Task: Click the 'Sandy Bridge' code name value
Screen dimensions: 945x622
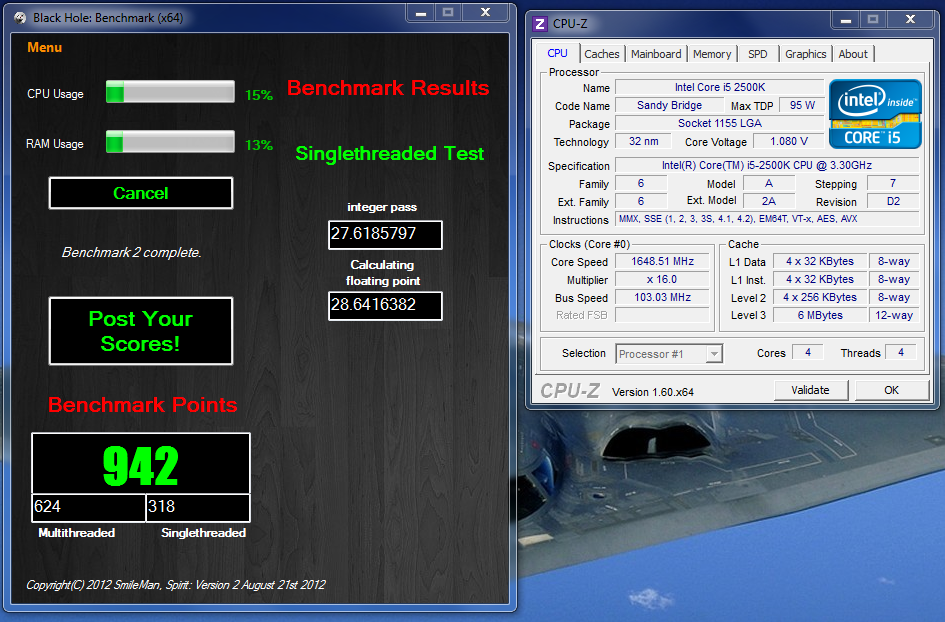Action: [669, 105]
